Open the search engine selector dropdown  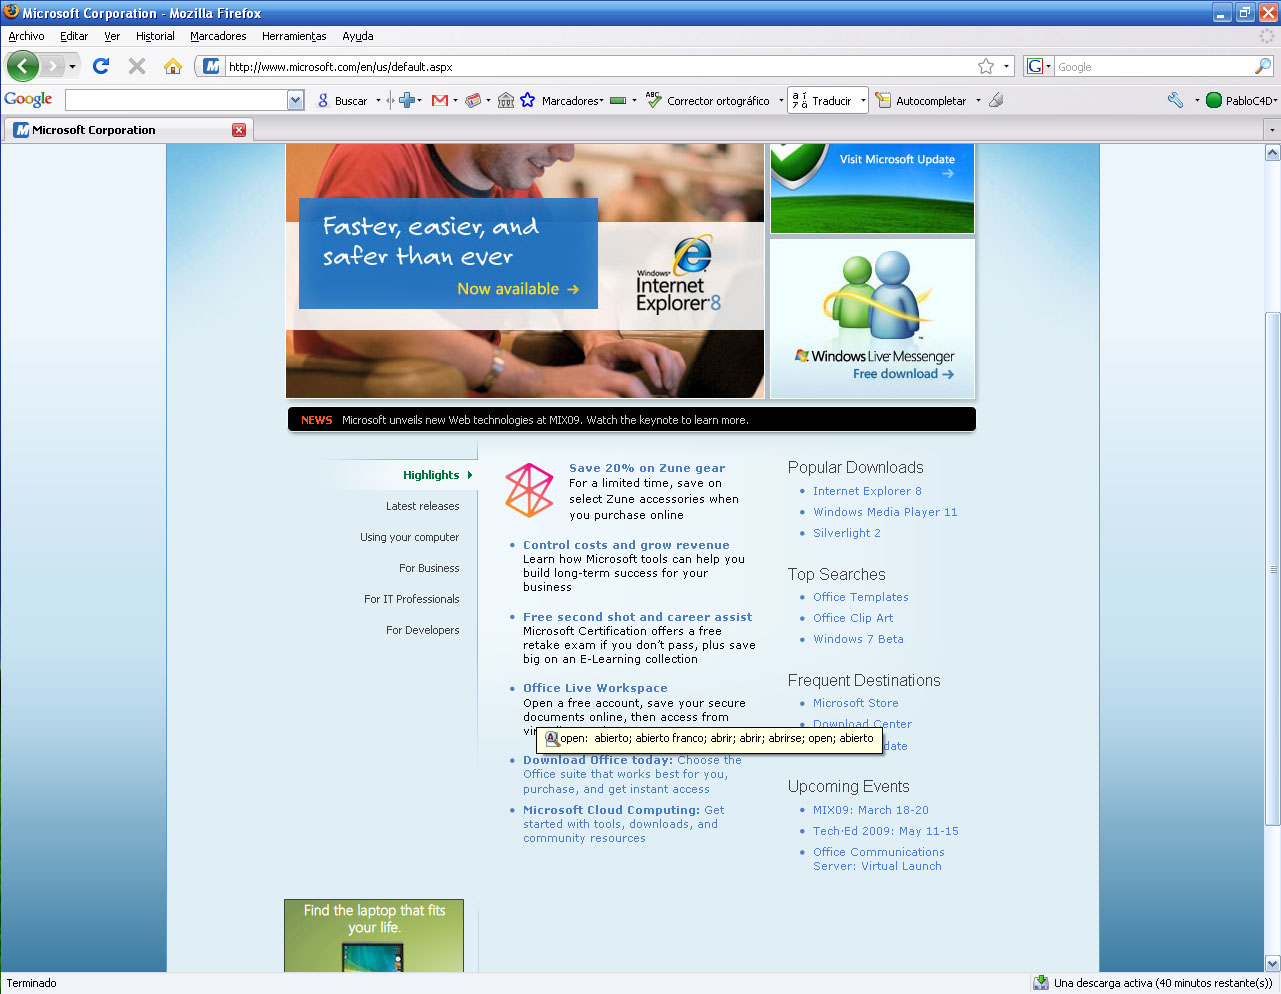point(1048,67)
